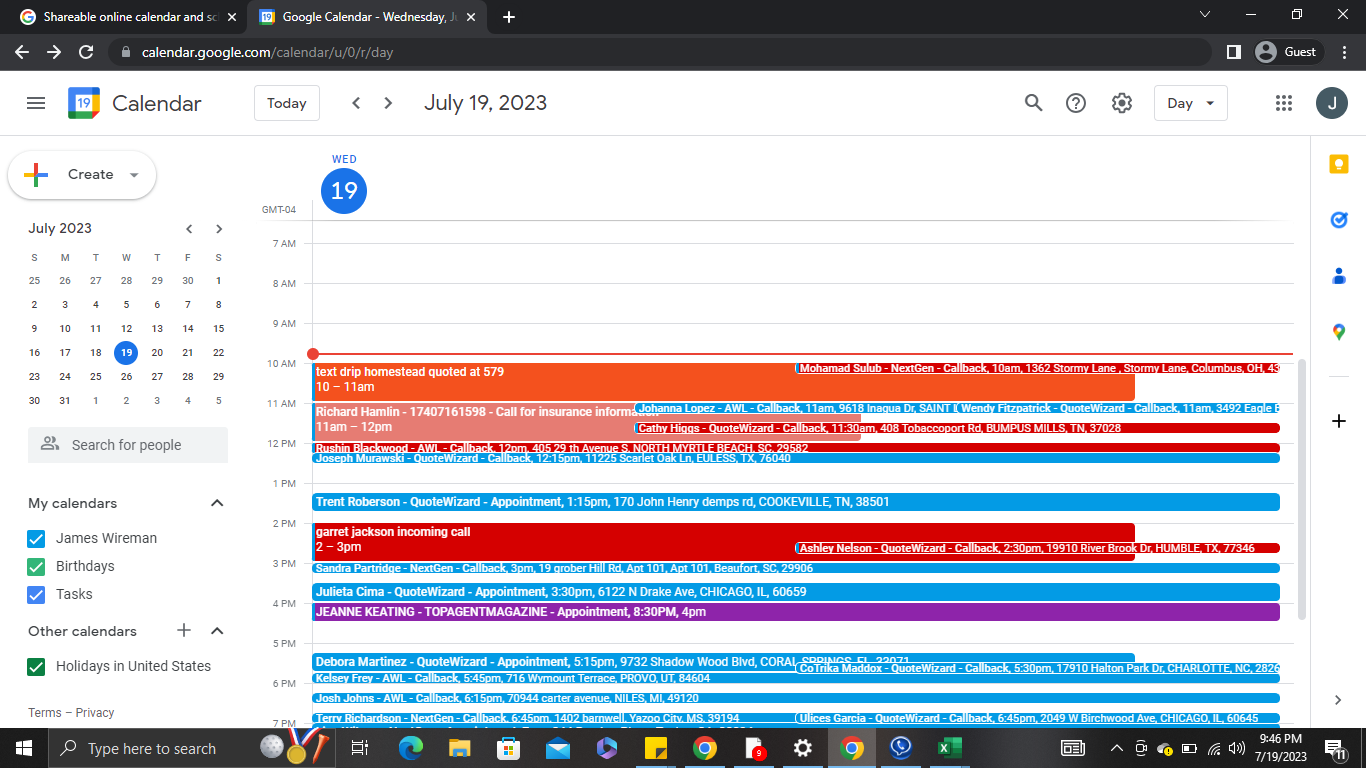Screen dimensions: 1366x768
Task: Open Microsoft Edge from taskbar
Action: coord(411,748)
